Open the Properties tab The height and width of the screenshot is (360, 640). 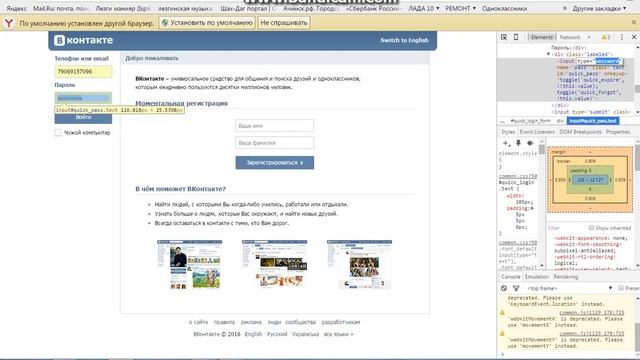coord(618,132)
